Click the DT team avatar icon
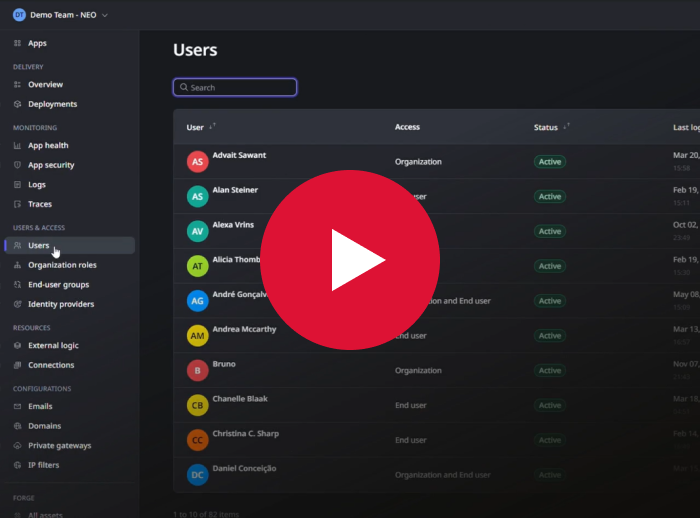Image resolution: width=700 pixels, height=518 pixels. [19, 15]
